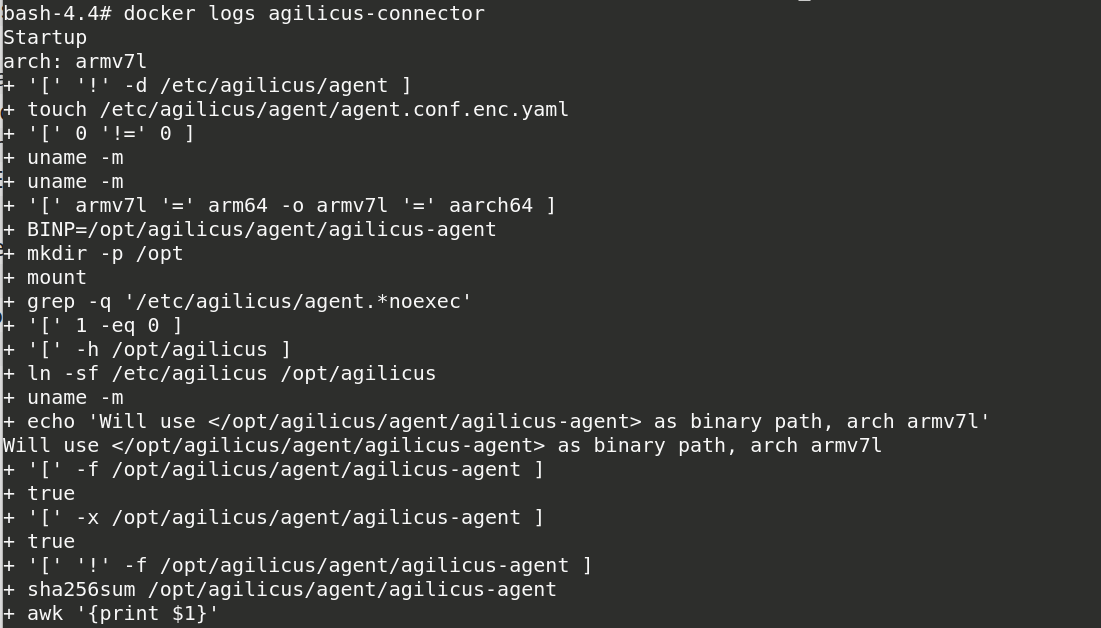Select the "Startup" log line

pyautogui.click(x=45, y=38)
